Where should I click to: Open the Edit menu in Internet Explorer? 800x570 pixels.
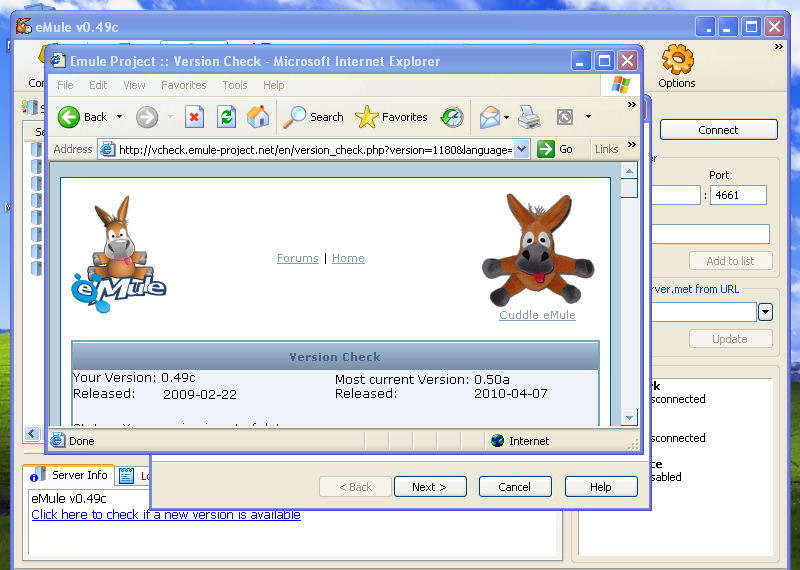click(x=98, y=85)
